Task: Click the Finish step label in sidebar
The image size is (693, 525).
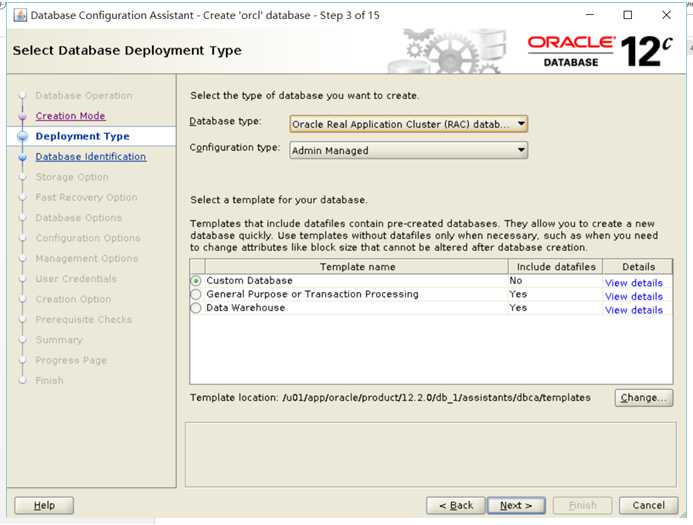Action: tap(50, 380)
